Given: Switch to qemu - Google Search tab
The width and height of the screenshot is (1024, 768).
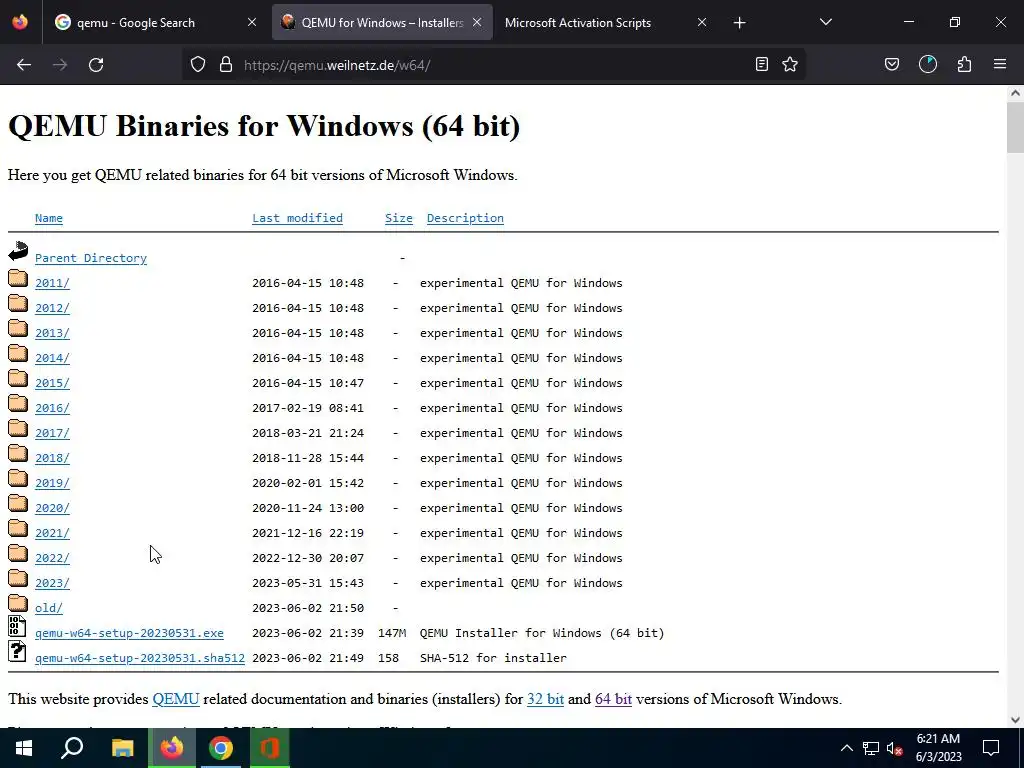Looking at the screenshot, I should click(x=157, y=22).
